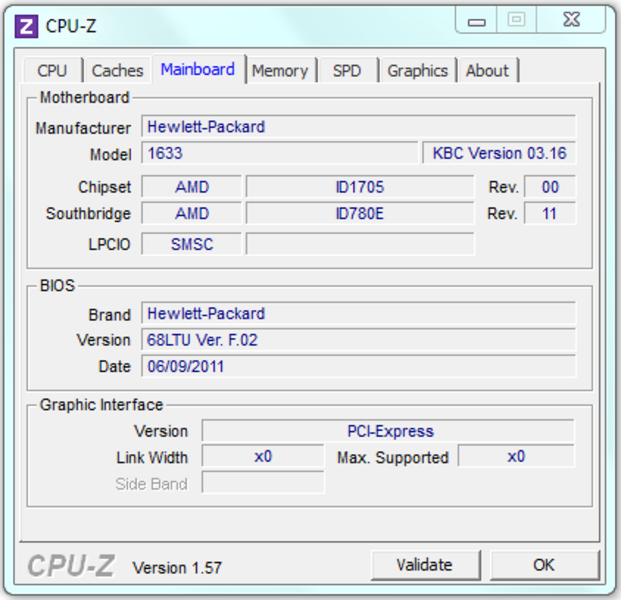This screenshot has height=600, width=621.
Task: Click the LPCIO SMSC value
Action: coord(192,244)
